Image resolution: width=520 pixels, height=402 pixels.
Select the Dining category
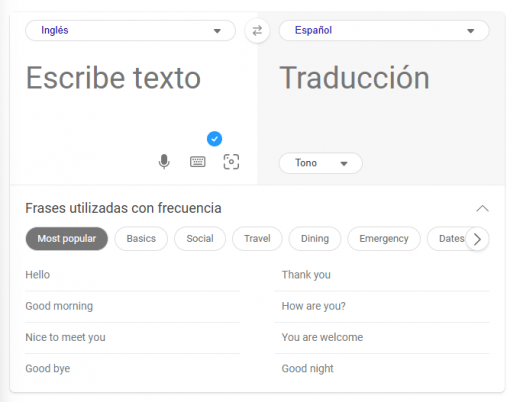click(x=315, y=239)
